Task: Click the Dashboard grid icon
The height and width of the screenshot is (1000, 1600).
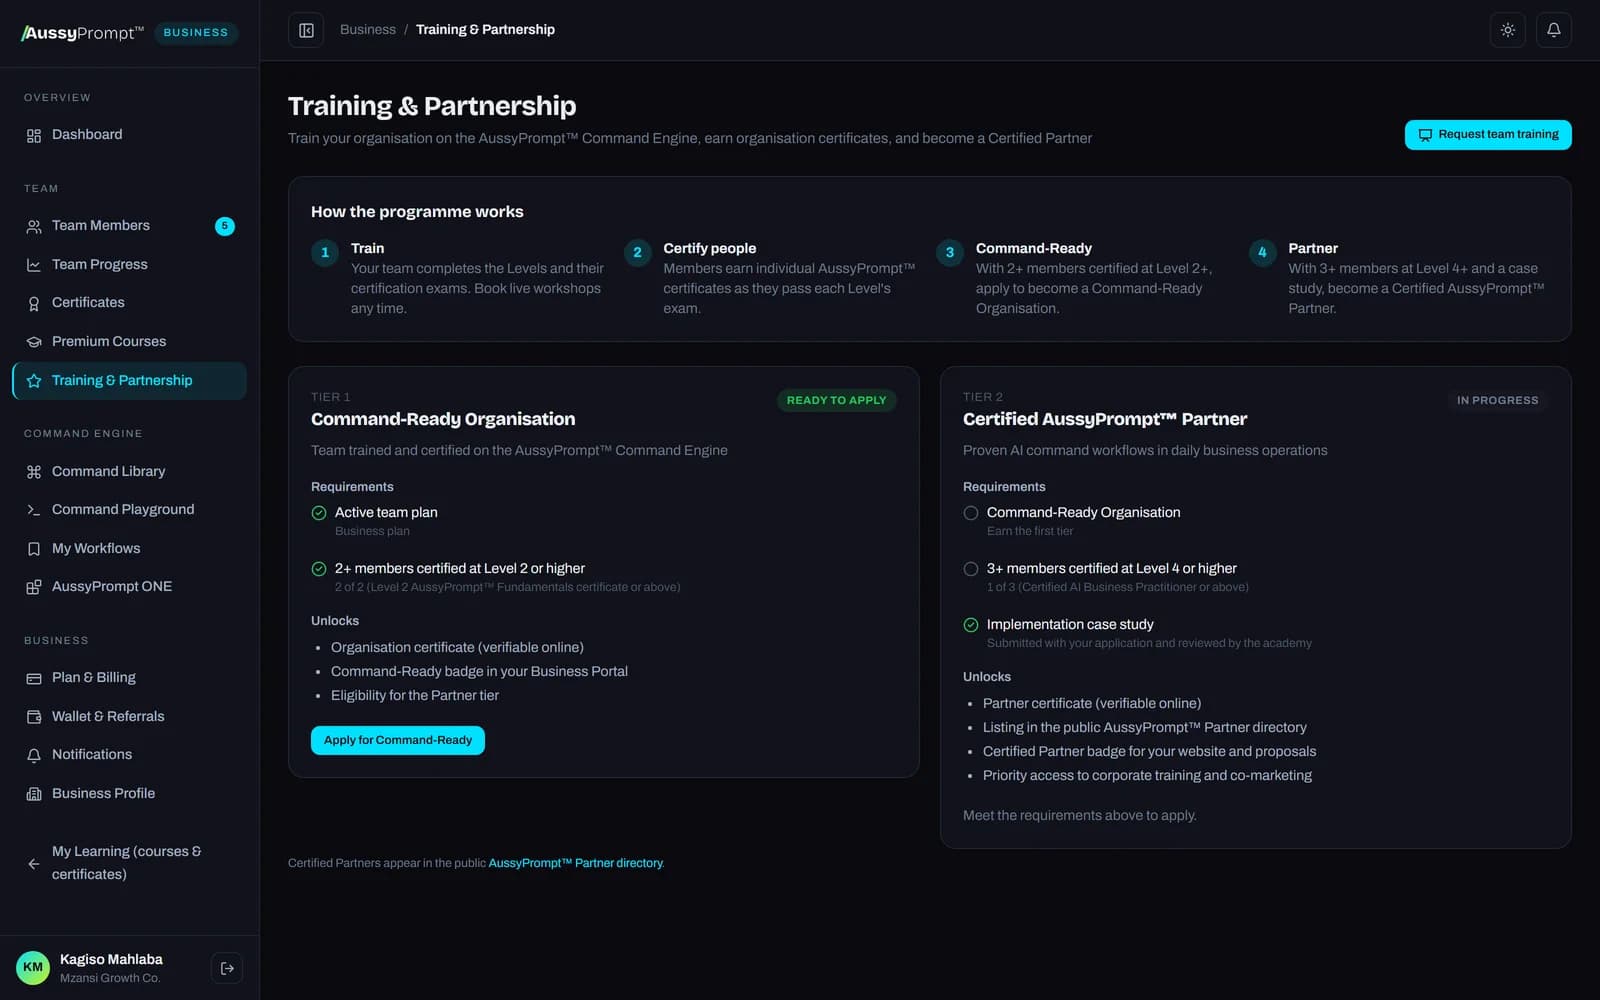Action: click(x=34, y=135)
